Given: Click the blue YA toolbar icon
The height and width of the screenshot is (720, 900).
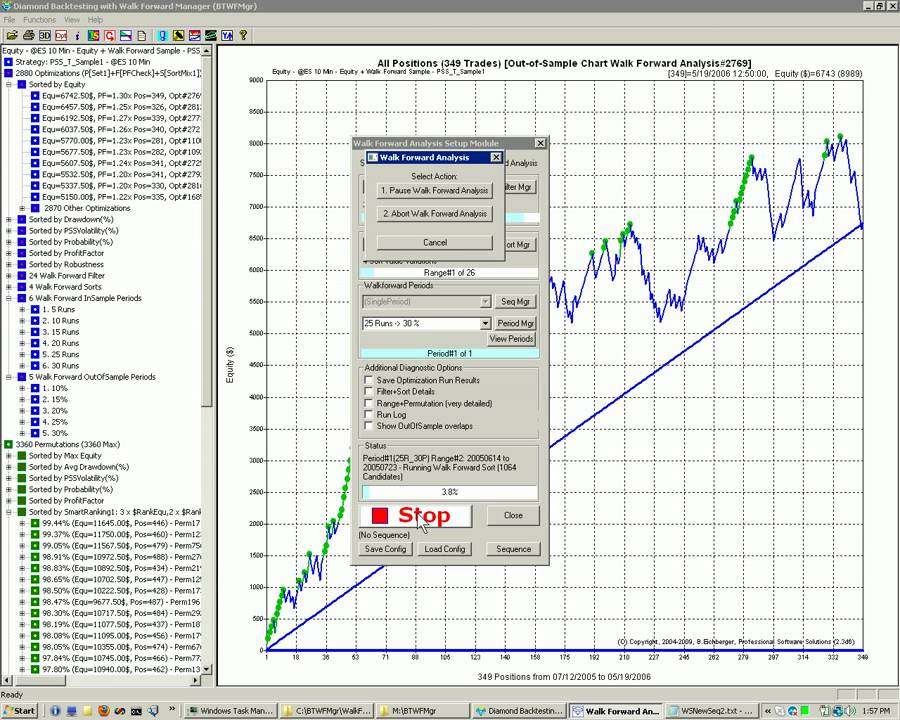Looking at the screenshot, I should tap(227, 36).
